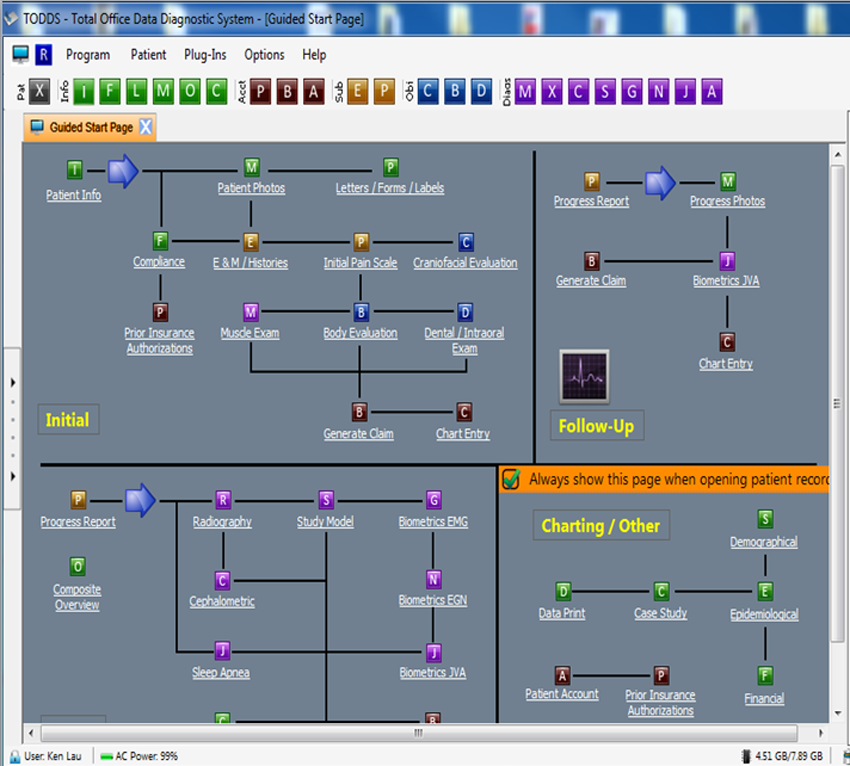Click the blue B icon above Body Evaluation

361,312
